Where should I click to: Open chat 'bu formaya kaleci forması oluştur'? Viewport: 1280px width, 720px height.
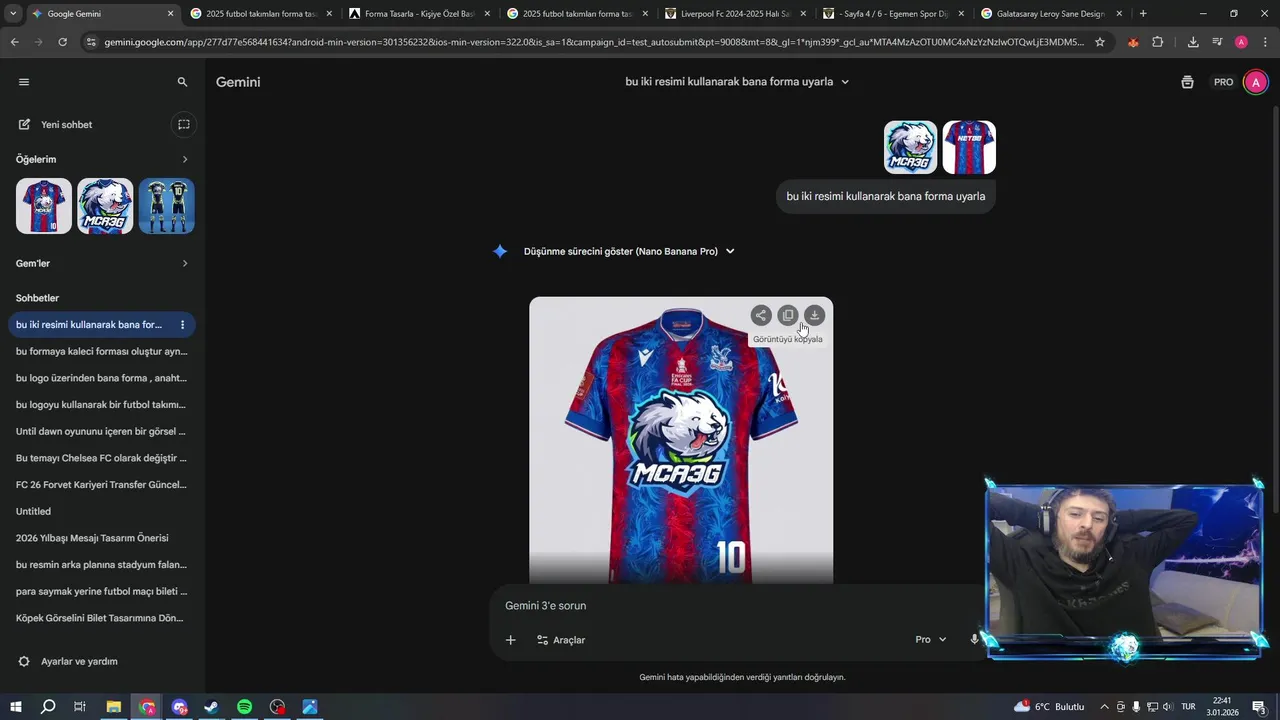pos(101,351)
